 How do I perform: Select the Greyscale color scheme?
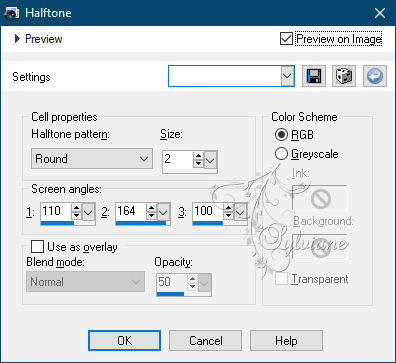281,154
